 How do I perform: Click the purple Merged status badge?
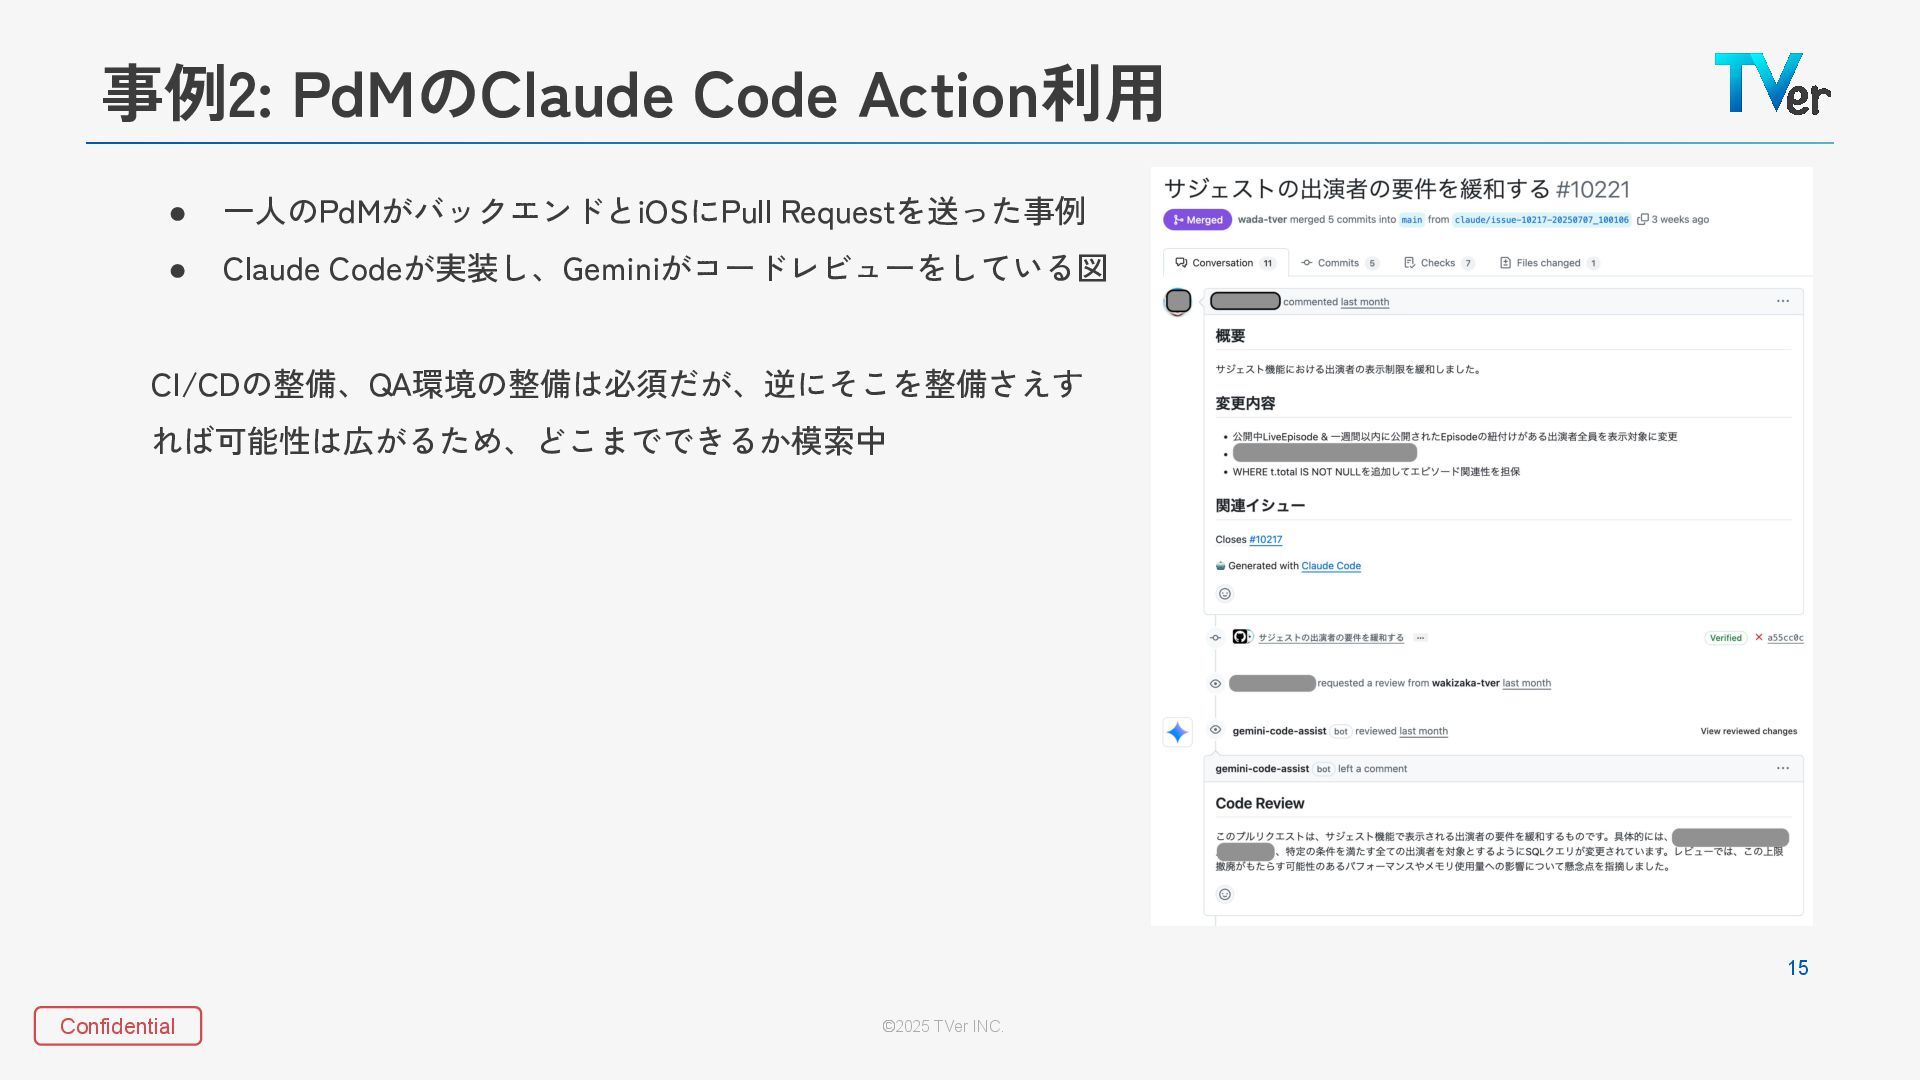click(x=1197, y=220)
